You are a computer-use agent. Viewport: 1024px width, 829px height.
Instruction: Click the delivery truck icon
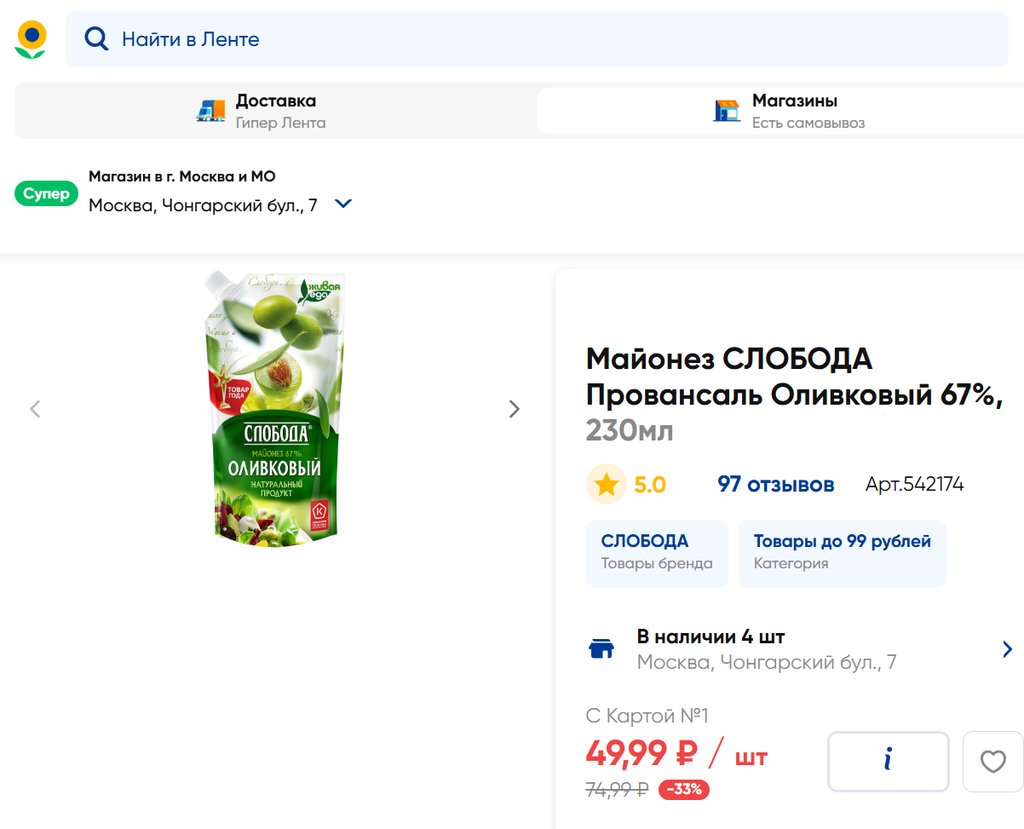tap(210, 111)
